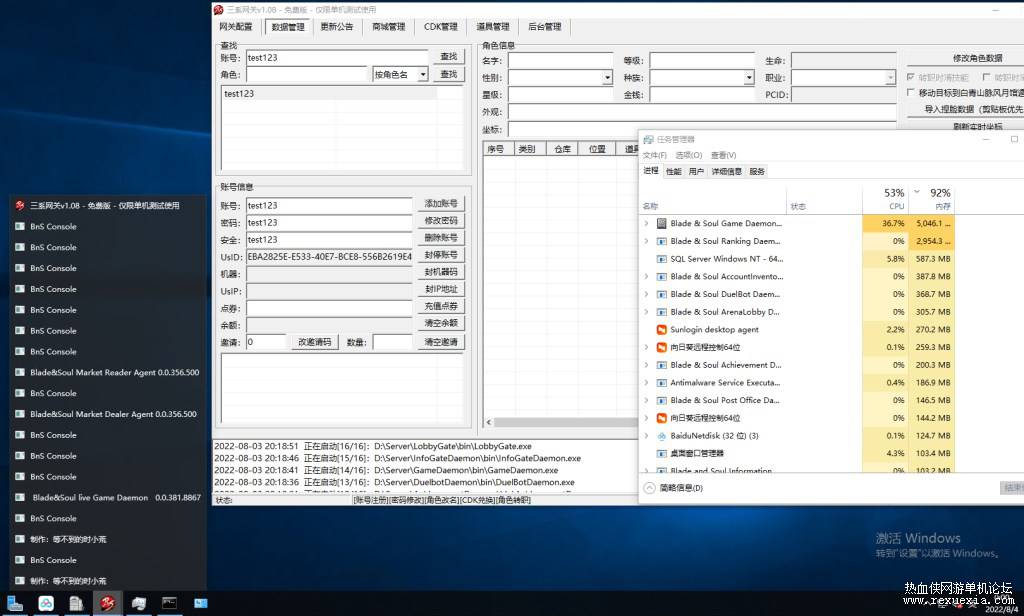Click the Blade & Soul Post Office Daemon icon
This screenshot has width=1024, height=616.
[661, 400]
